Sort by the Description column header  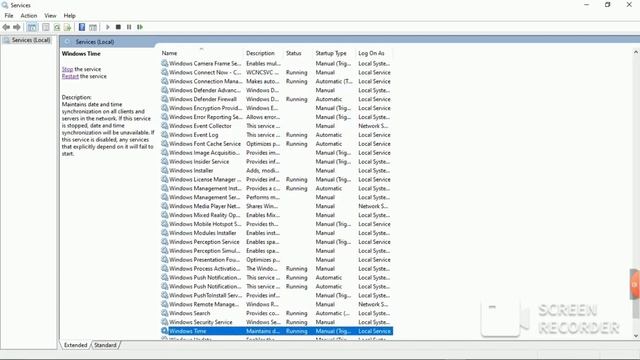(264, 53)
